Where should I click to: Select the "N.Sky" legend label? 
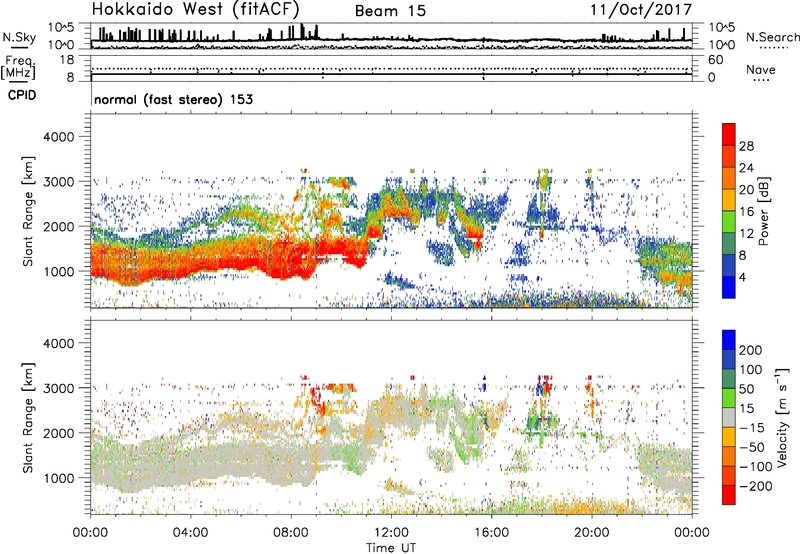coord(19,37)
